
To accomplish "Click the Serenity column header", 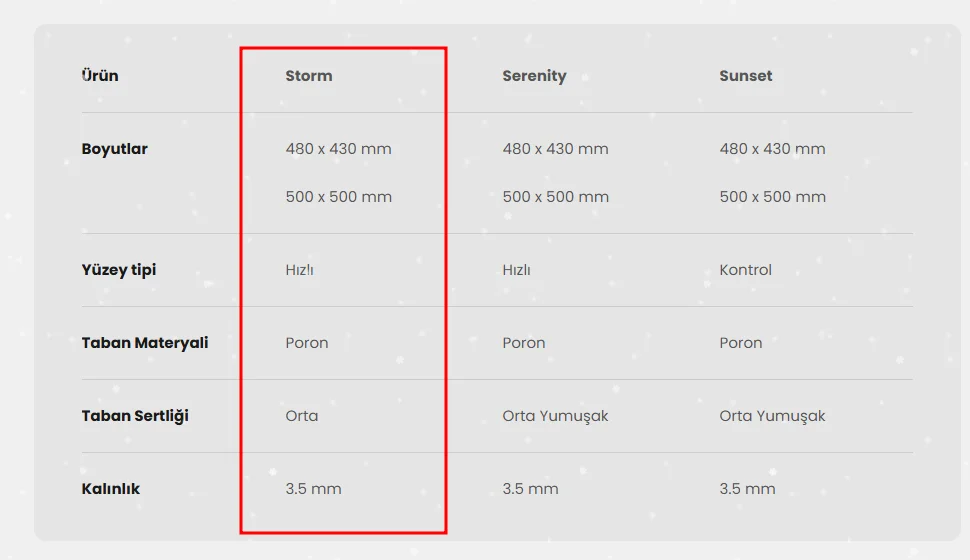I will coord(534,76).
